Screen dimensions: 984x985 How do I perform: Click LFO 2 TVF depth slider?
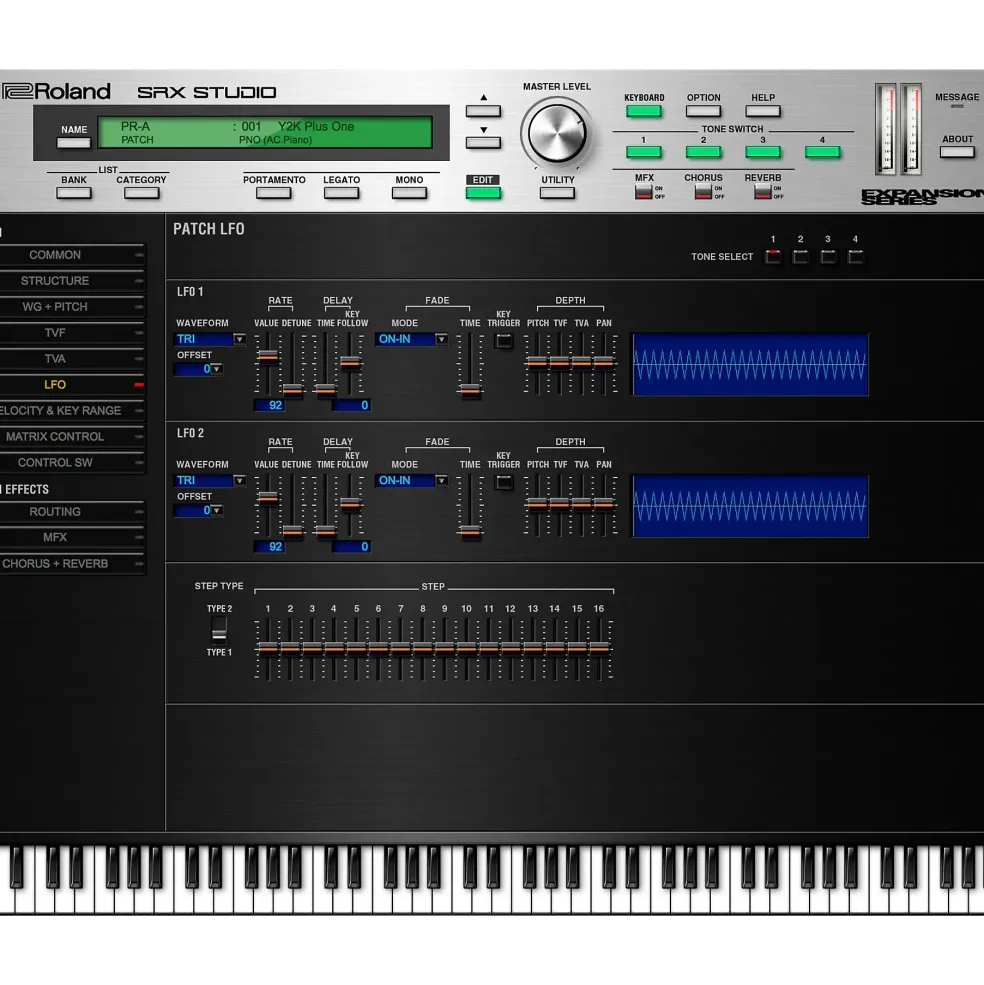click(x=559, y=503)
